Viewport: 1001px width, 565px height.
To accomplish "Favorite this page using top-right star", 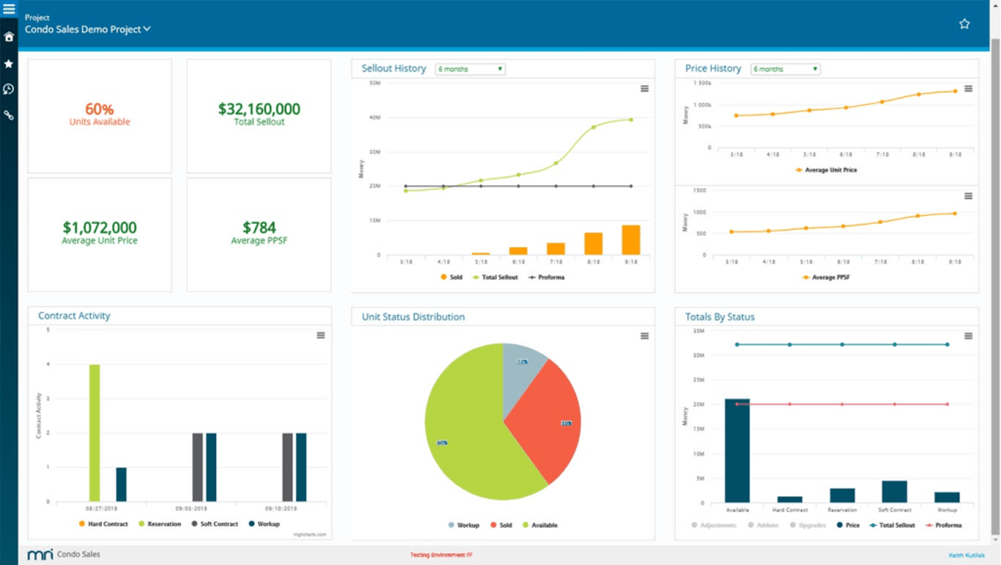I will (x=964, y=24).
